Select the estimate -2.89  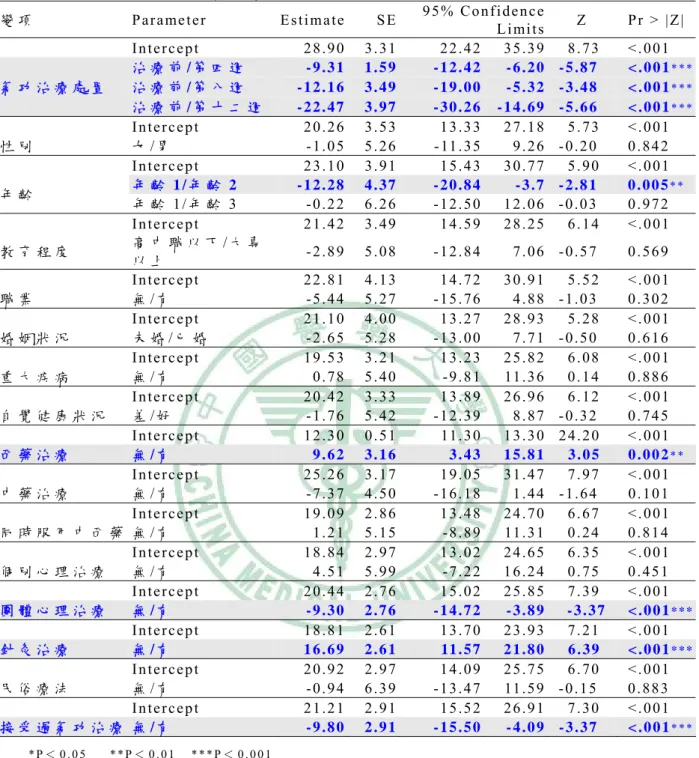point(325,251)
